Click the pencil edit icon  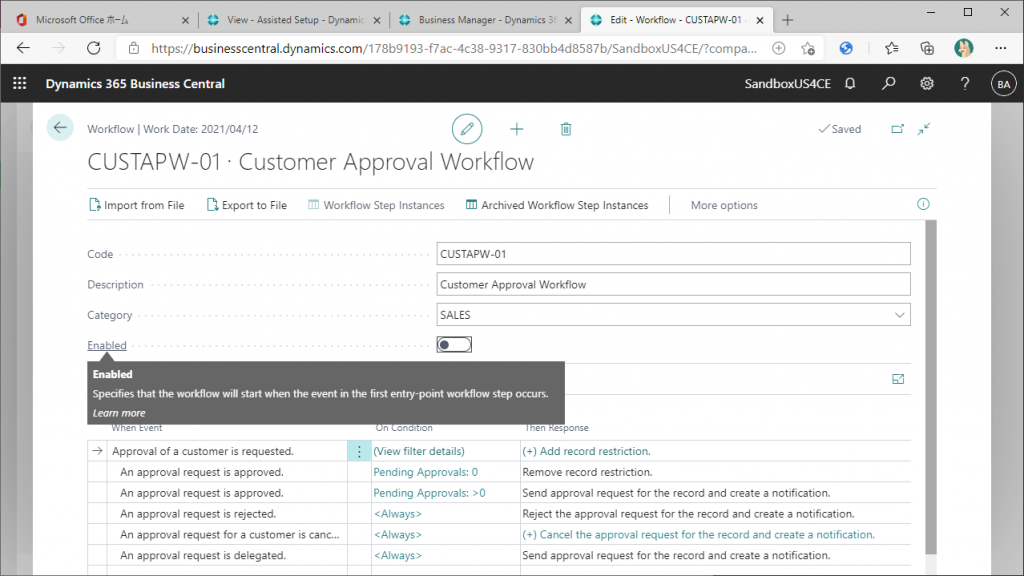click(x=467, y=129)
